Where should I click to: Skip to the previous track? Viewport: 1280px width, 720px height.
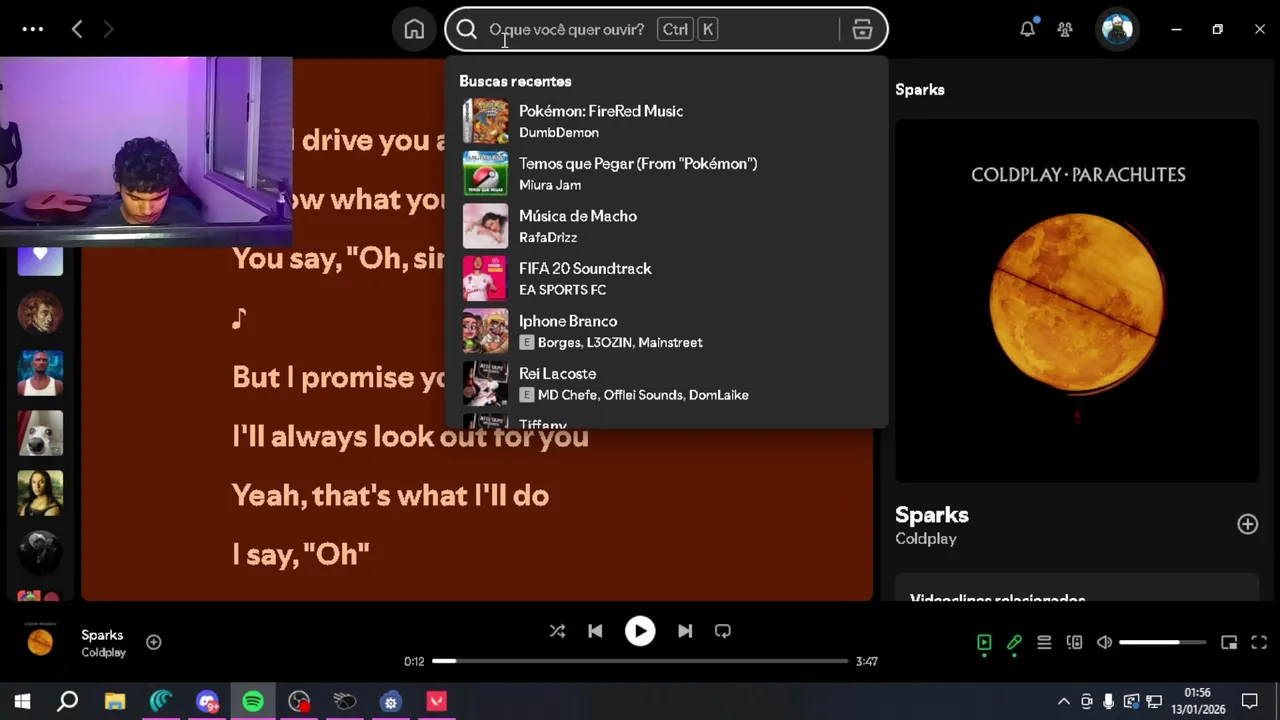[x=595, y=631]
